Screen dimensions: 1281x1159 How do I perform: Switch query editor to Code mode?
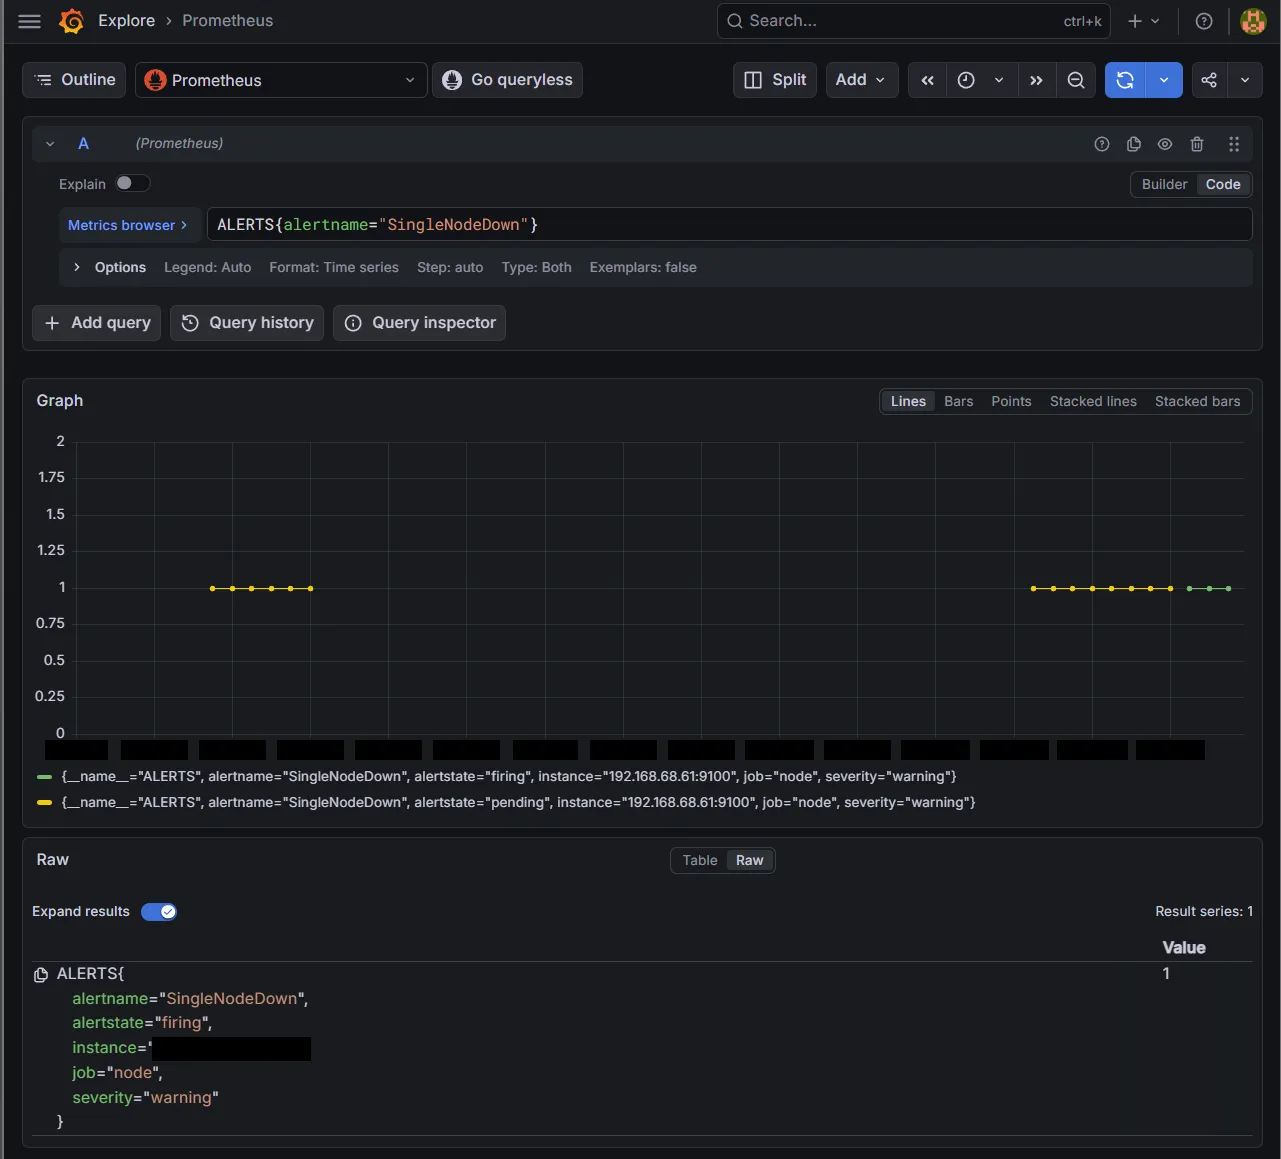point(1223,184)
